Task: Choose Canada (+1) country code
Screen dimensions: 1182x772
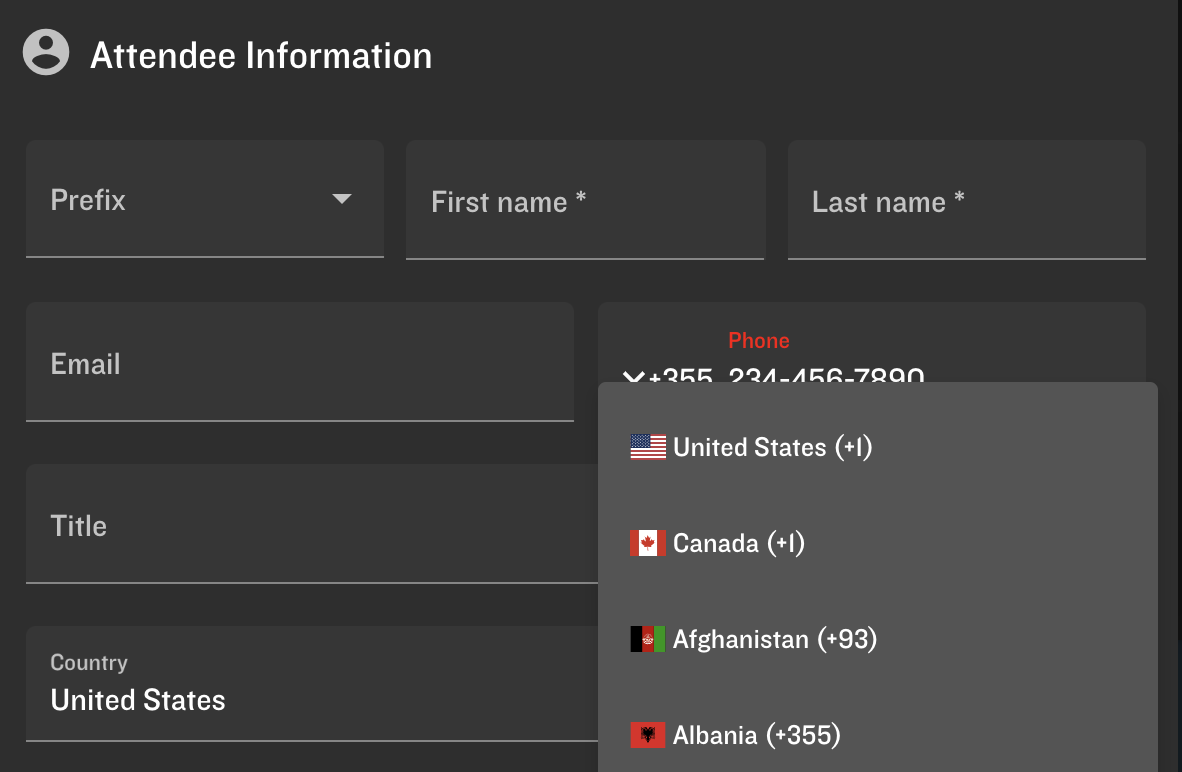Action: [738, 543]
